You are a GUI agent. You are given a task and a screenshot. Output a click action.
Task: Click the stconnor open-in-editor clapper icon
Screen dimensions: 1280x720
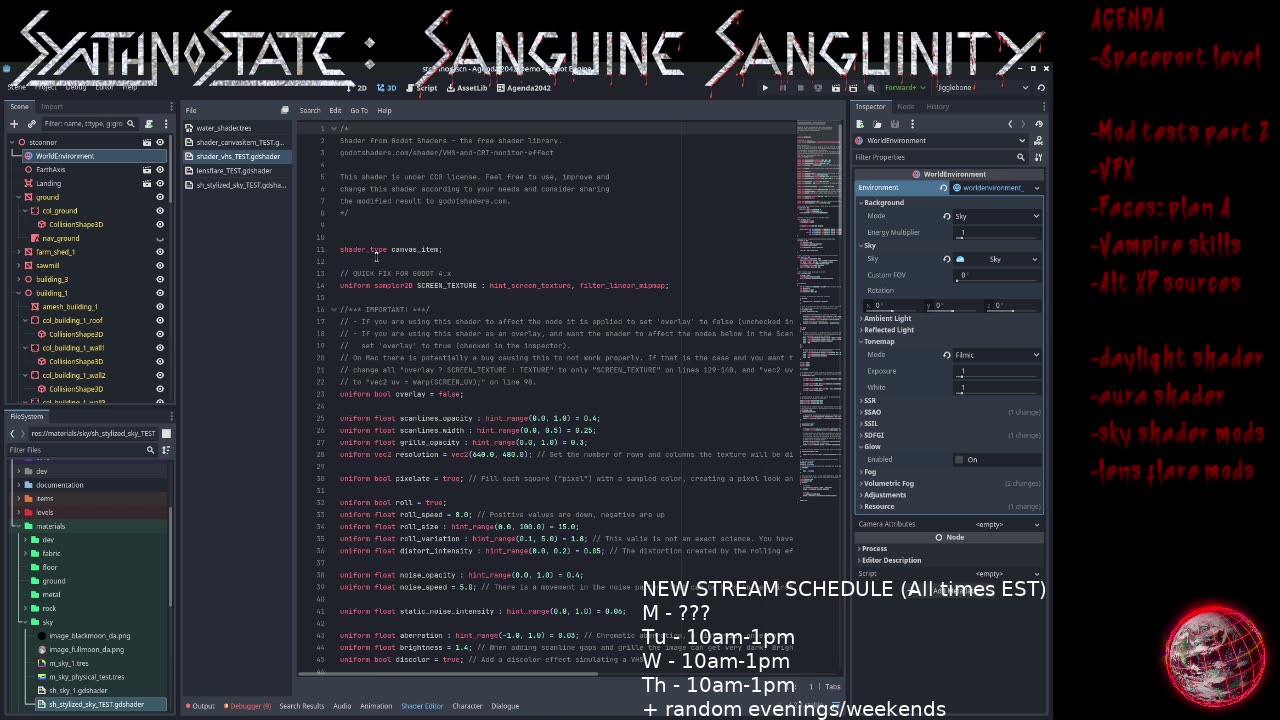[146, 142]
